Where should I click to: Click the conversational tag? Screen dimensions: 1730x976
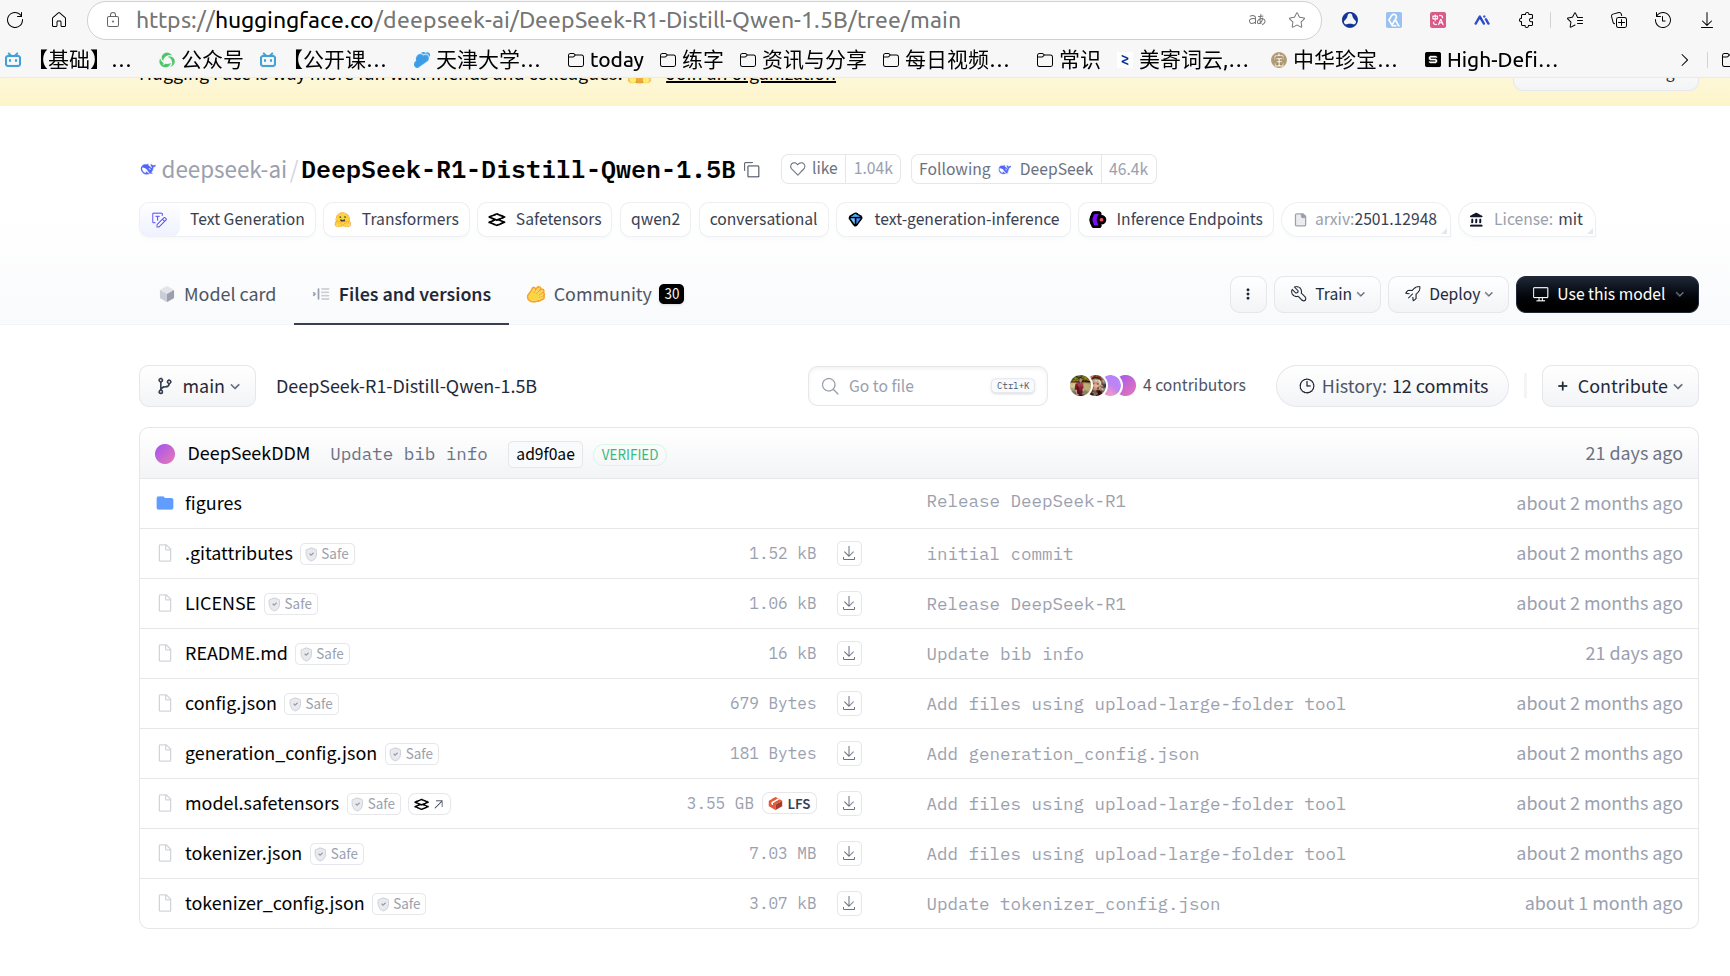(763, 219)
